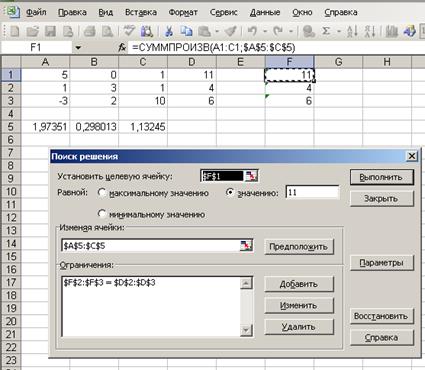Image resolution: width=425 pixels, height=370 pixels.
Task: Click the Save toolbar icon
Action: tap(50, 32)
